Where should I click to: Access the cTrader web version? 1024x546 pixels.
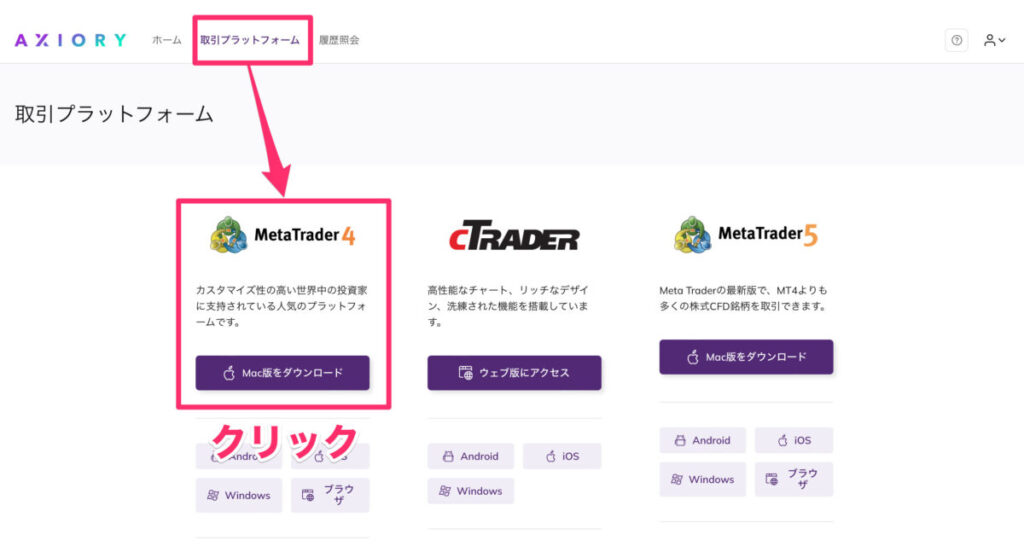(x=515, y=373)
